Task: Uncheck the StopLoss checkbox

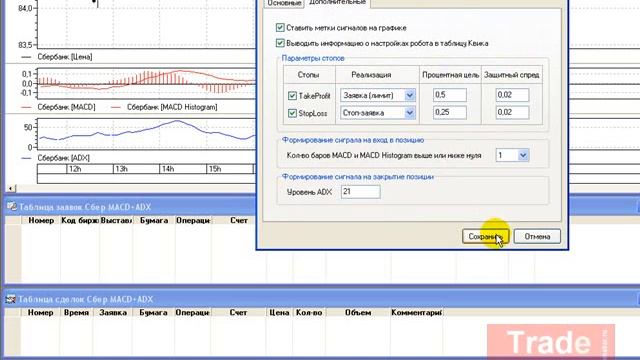Action: 292,113
